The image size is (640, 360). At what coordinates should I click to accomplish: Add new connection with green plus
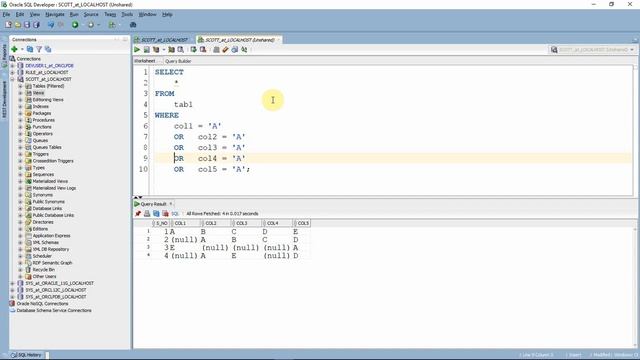tap(14, 49)
